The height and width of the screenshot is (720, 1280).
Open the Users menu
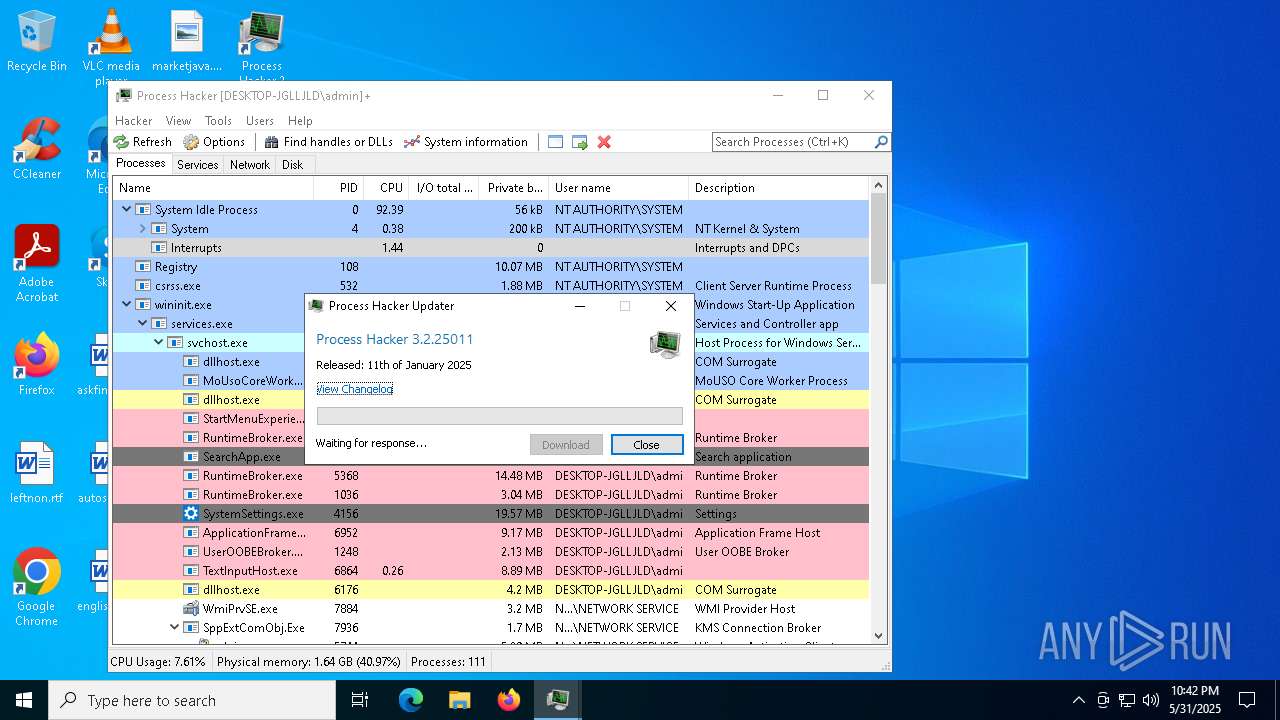[x=260, y=121]
